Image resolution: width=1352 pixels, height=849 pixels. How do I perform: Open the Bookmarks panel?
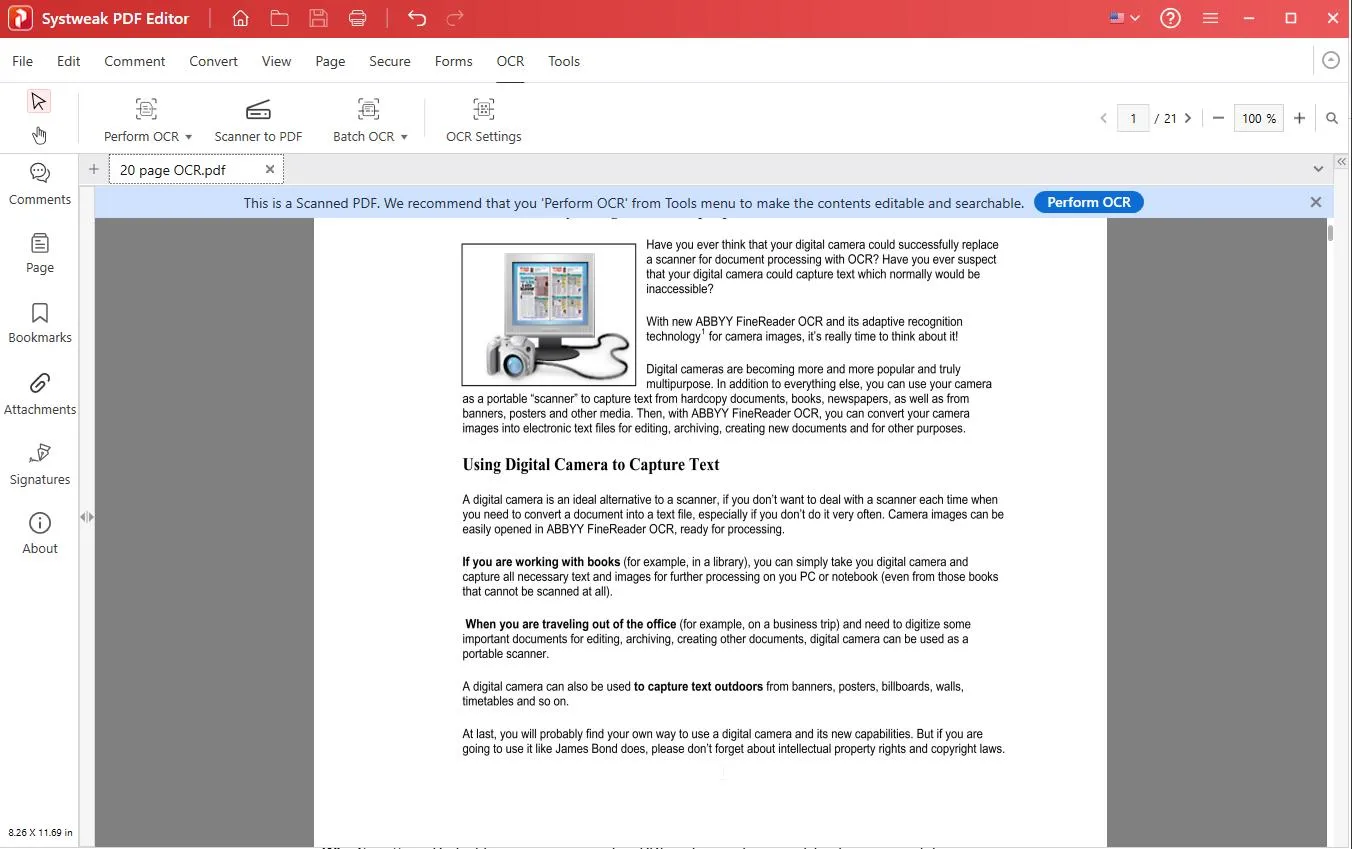40,323
